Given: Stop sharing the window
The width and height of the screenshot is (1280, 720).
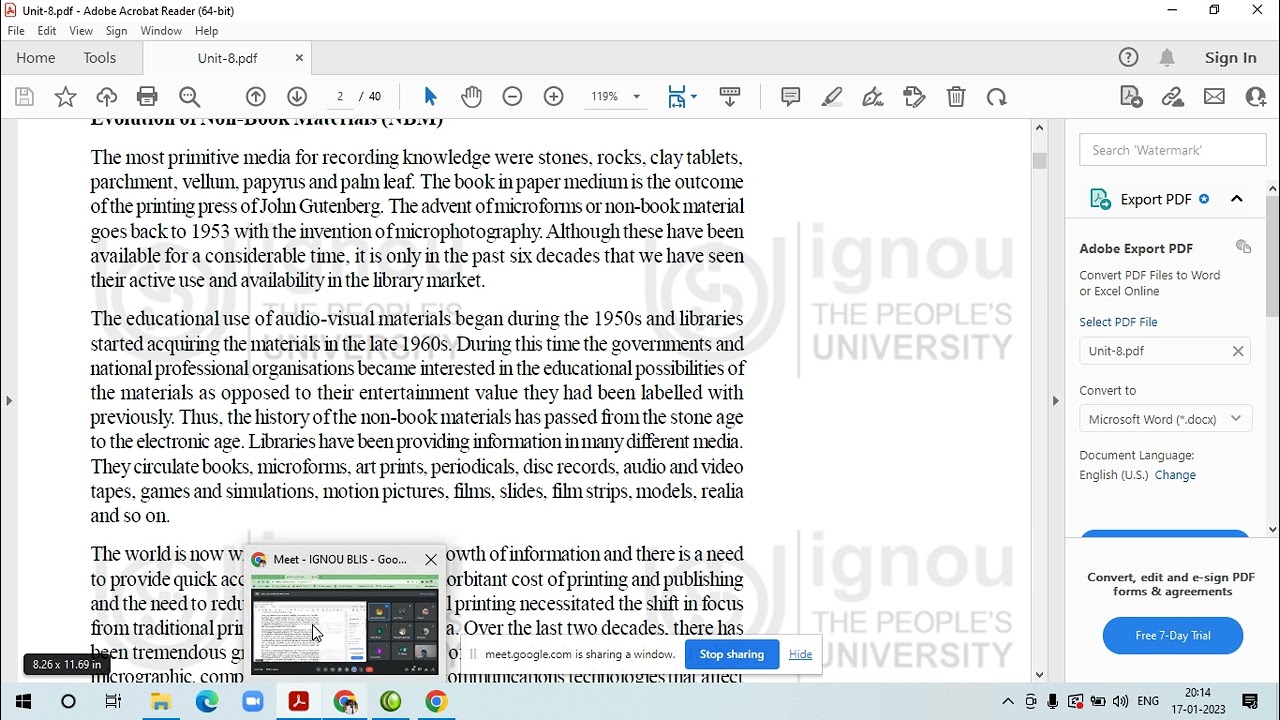Looking at the screenshot, I should click(x=732, y=654).
